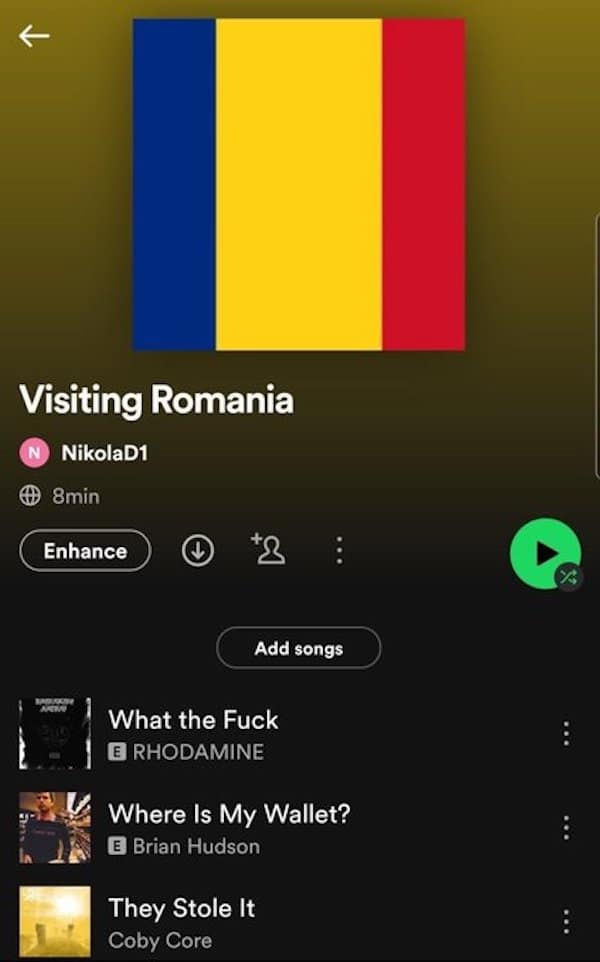Select the They Stole It album art
The width and height of the screenshot is (600, 962).
[x=55, y=922]
